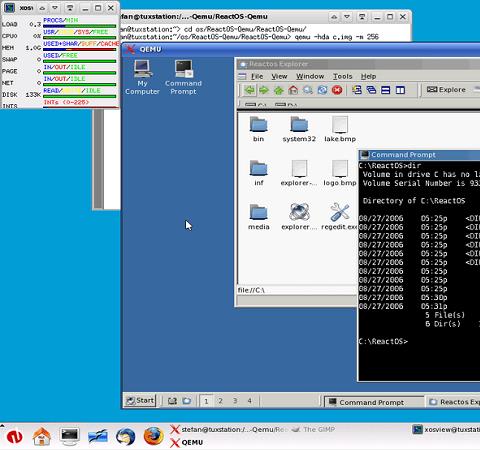Open the View menu in ReactOS Explorer
480x450 pixels.
[279, 76]
